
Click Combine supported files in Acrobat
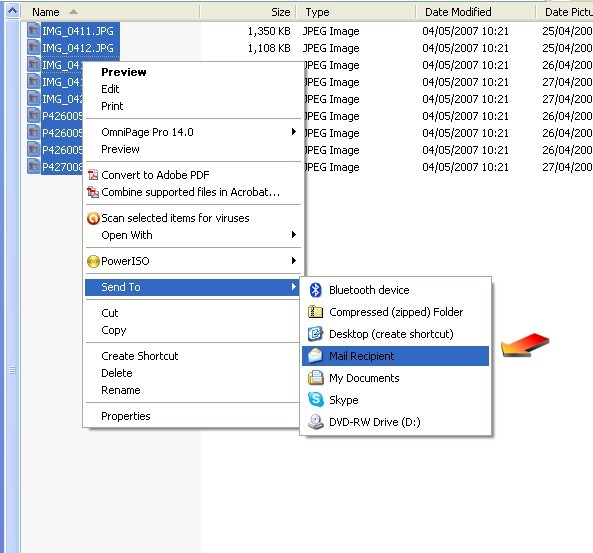pyautogui.click(x=191, y=192)
